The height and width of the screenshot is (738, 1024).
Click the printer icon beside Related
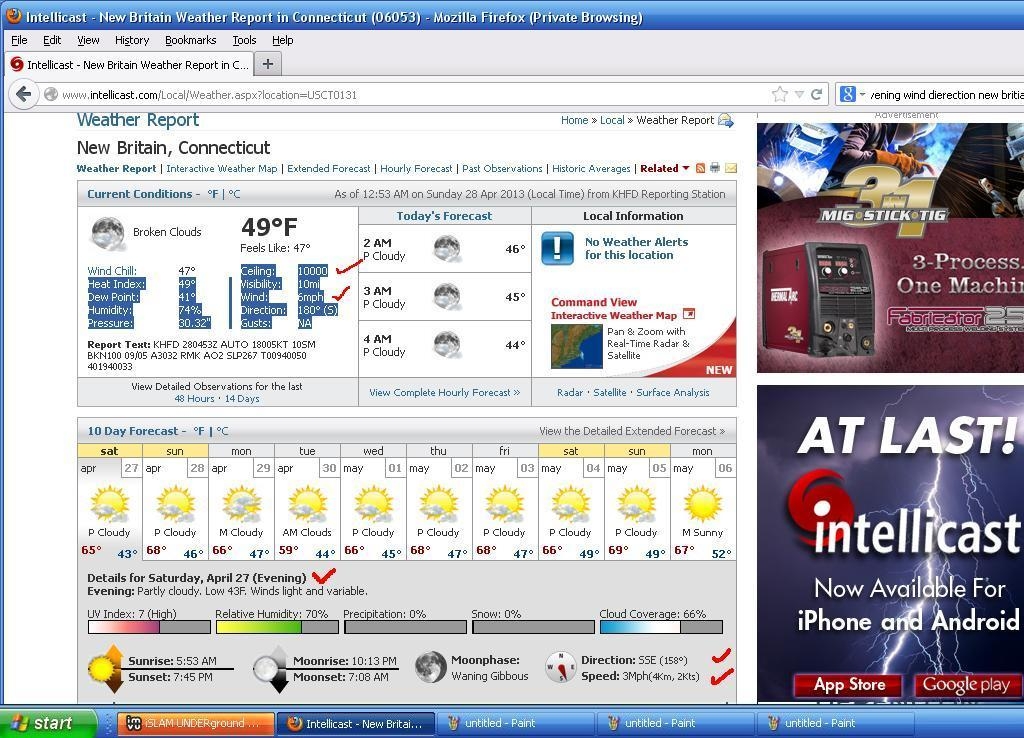(x=715, y=168)
